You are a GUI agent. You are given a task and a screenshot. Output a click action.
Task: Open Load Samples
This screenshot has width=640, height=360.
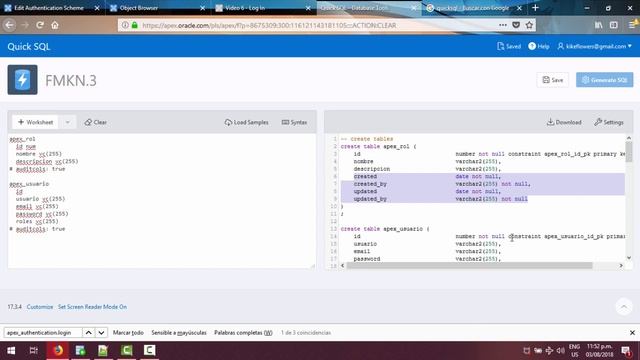coord(247,122)
